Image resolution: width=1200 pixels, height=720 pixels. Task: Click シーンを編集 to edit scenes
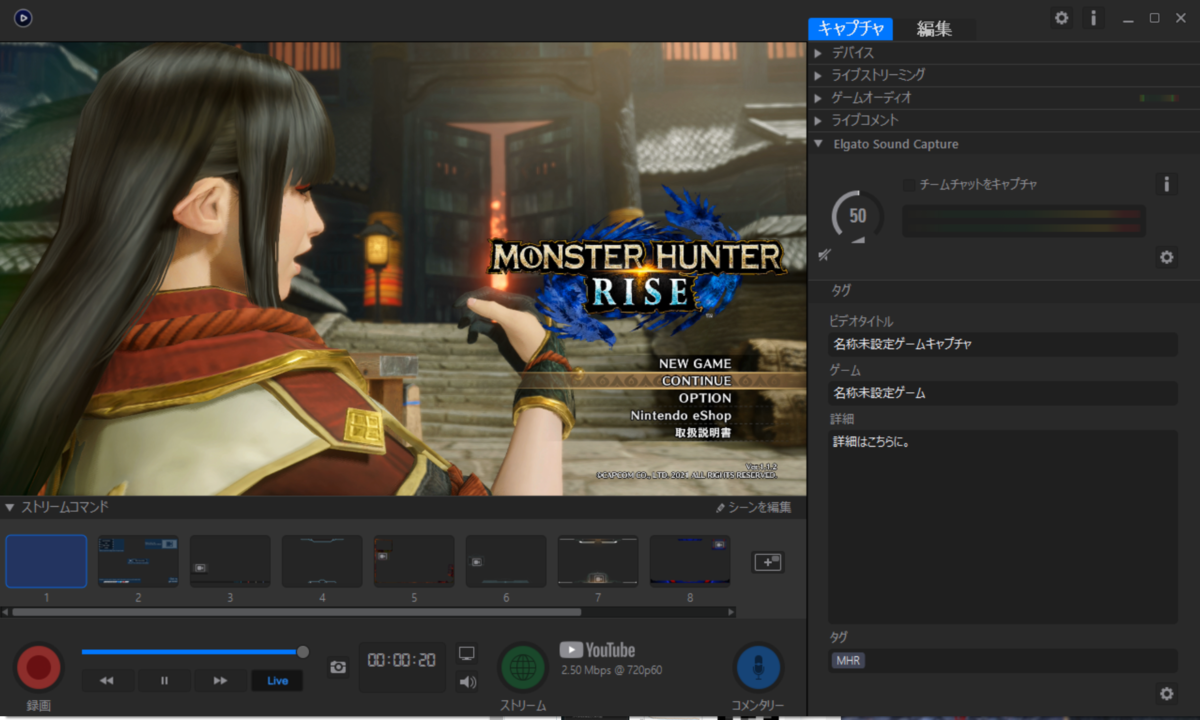(754, 508)
